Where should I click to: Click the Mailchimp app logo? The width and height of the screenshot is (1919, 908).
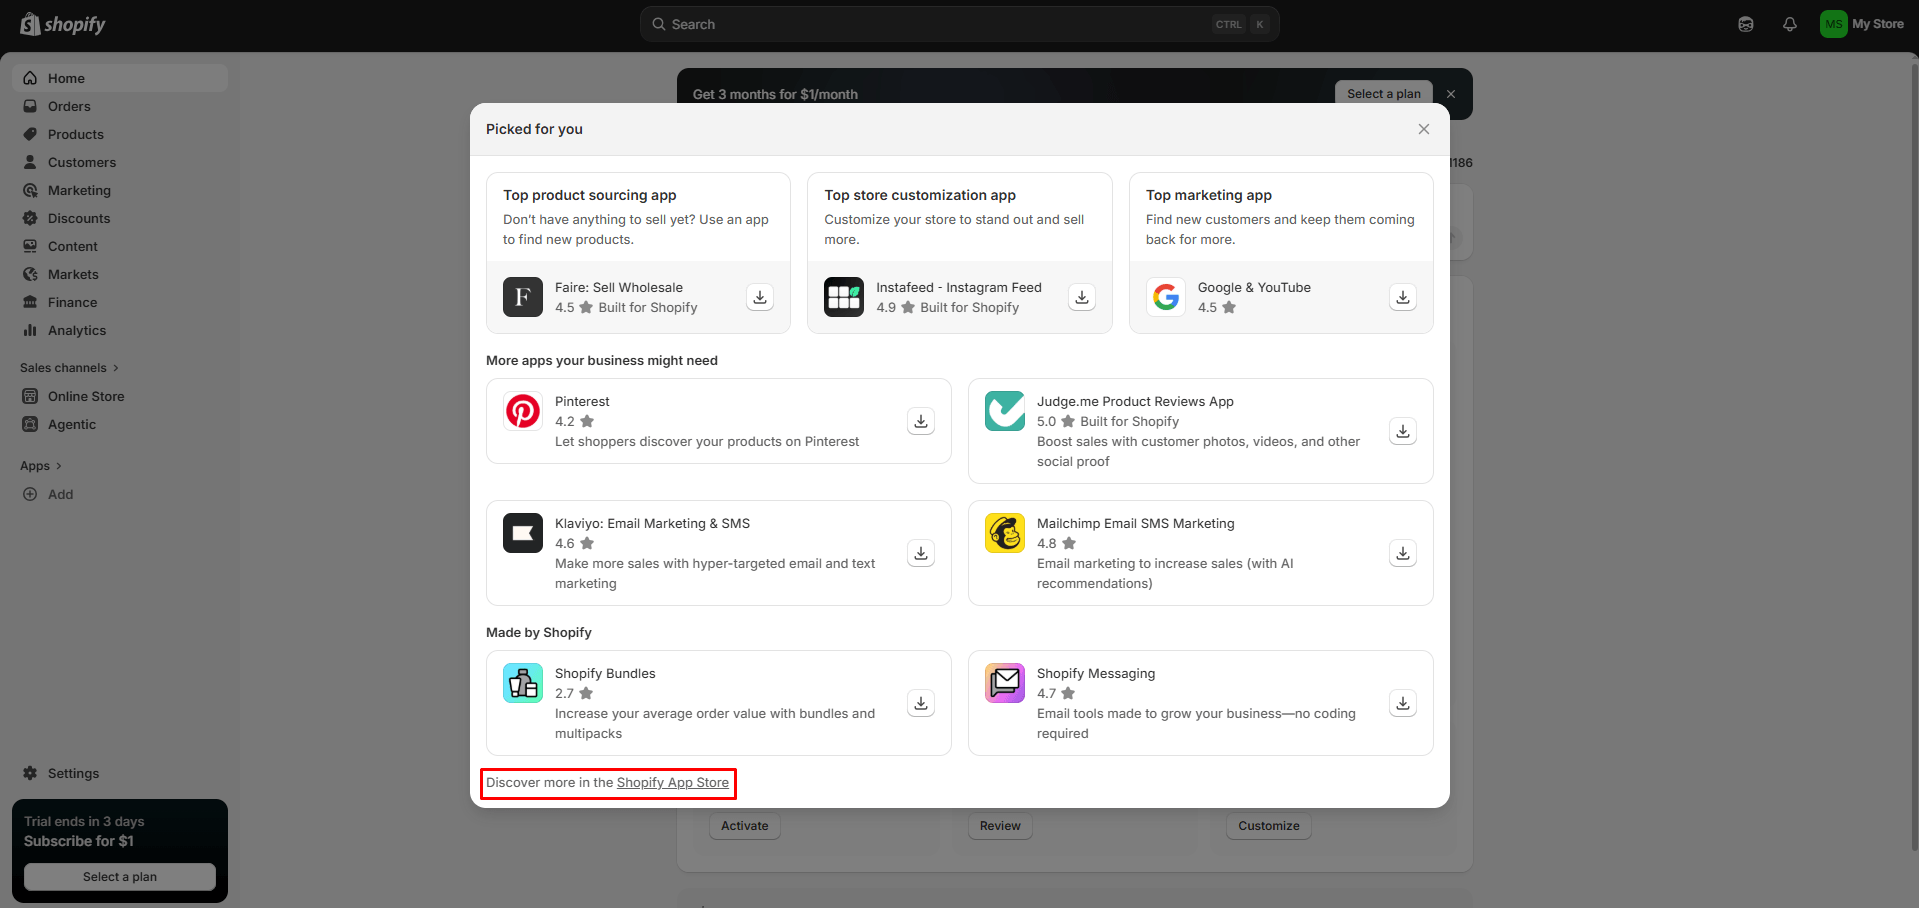coord(1005,533)
